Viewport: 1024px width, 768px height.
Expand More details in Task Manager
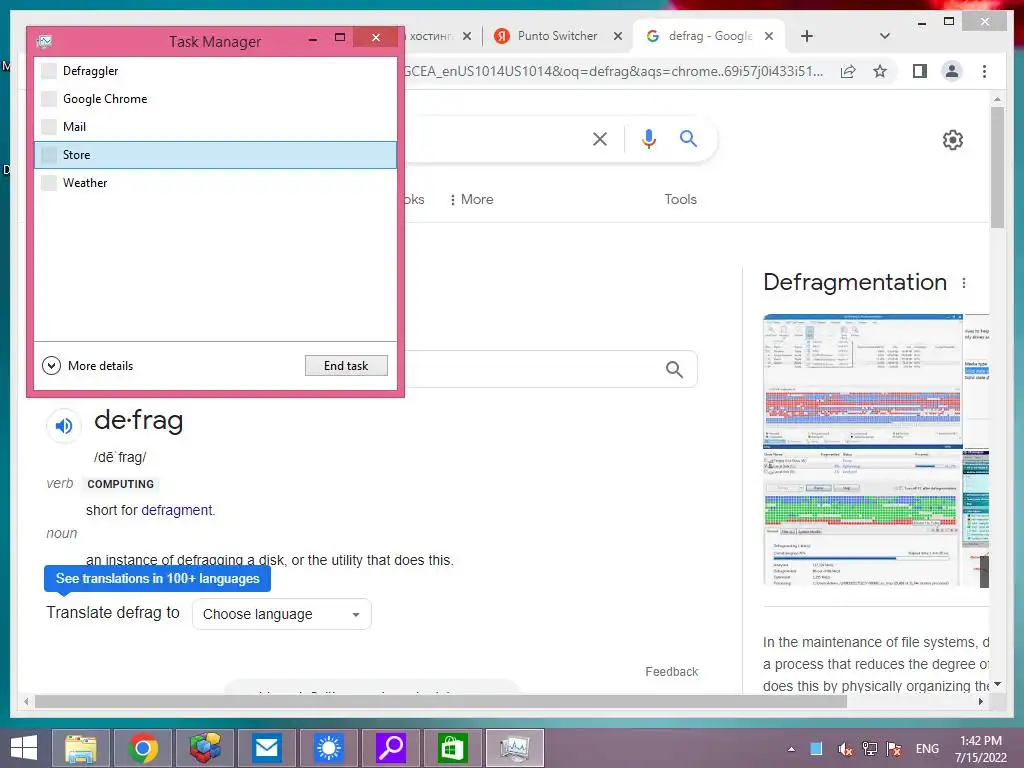coord(88,366)
